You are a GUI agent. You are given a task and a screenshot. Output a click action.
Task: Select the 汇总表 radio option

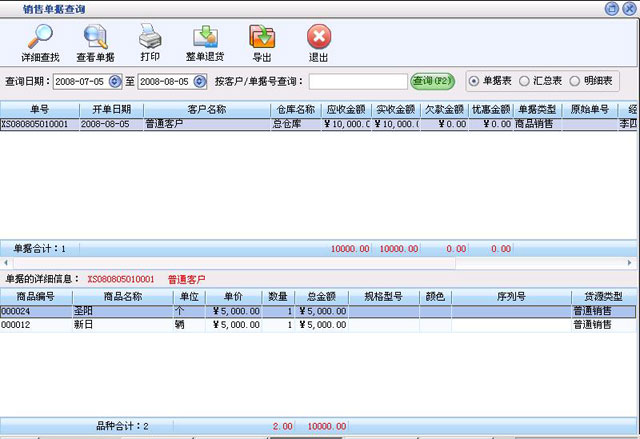524,80
